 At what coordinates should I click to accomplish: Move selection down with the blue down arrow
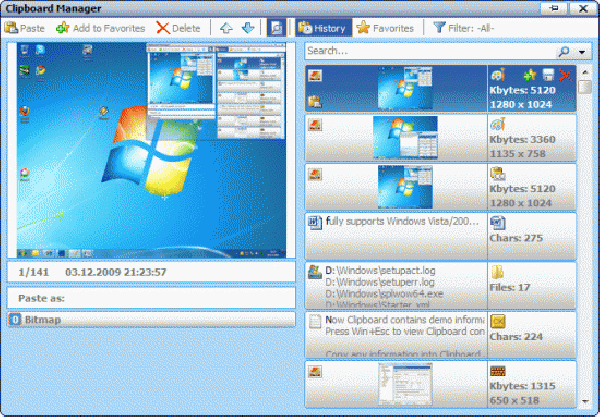pyautogui.click(x=248, y=28)
